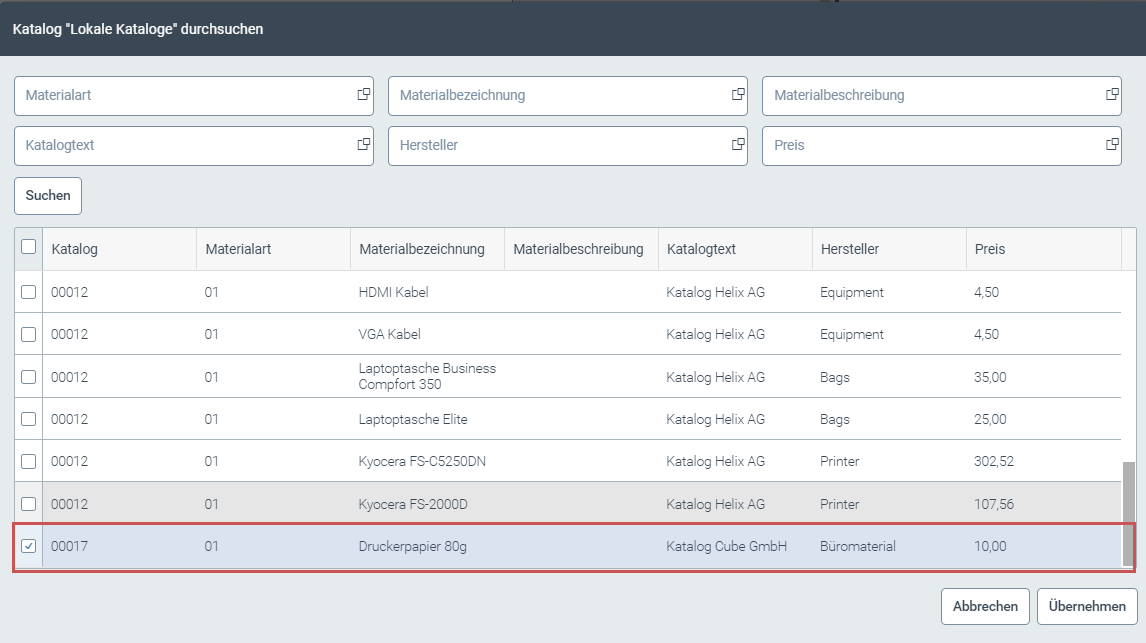The height and width of the screenshot is (643, 1146).
Task: Confirm selection with Übernehmen button
Action: coord(1087,606)
